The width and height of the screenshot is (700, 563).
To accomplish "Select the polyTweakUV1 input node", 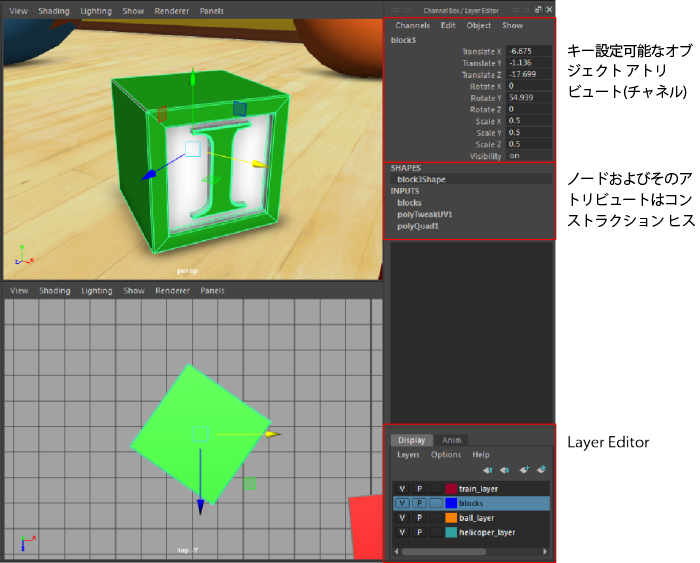I will point(425,214).
